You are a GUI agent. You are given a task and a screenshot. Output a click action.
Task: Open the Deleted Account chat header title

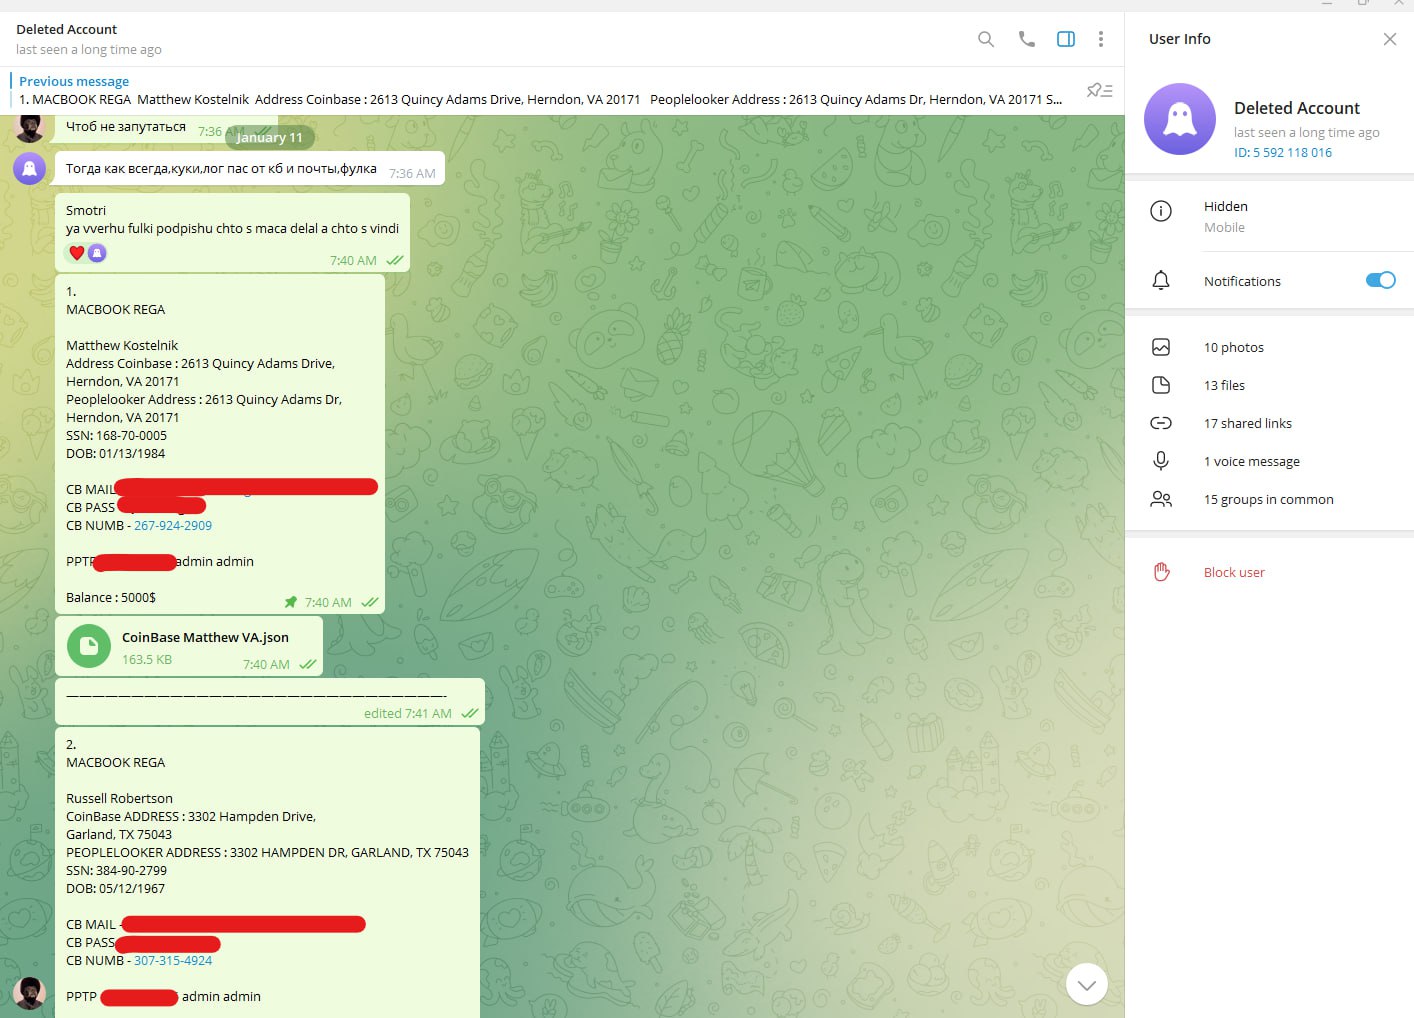[67, 29]
